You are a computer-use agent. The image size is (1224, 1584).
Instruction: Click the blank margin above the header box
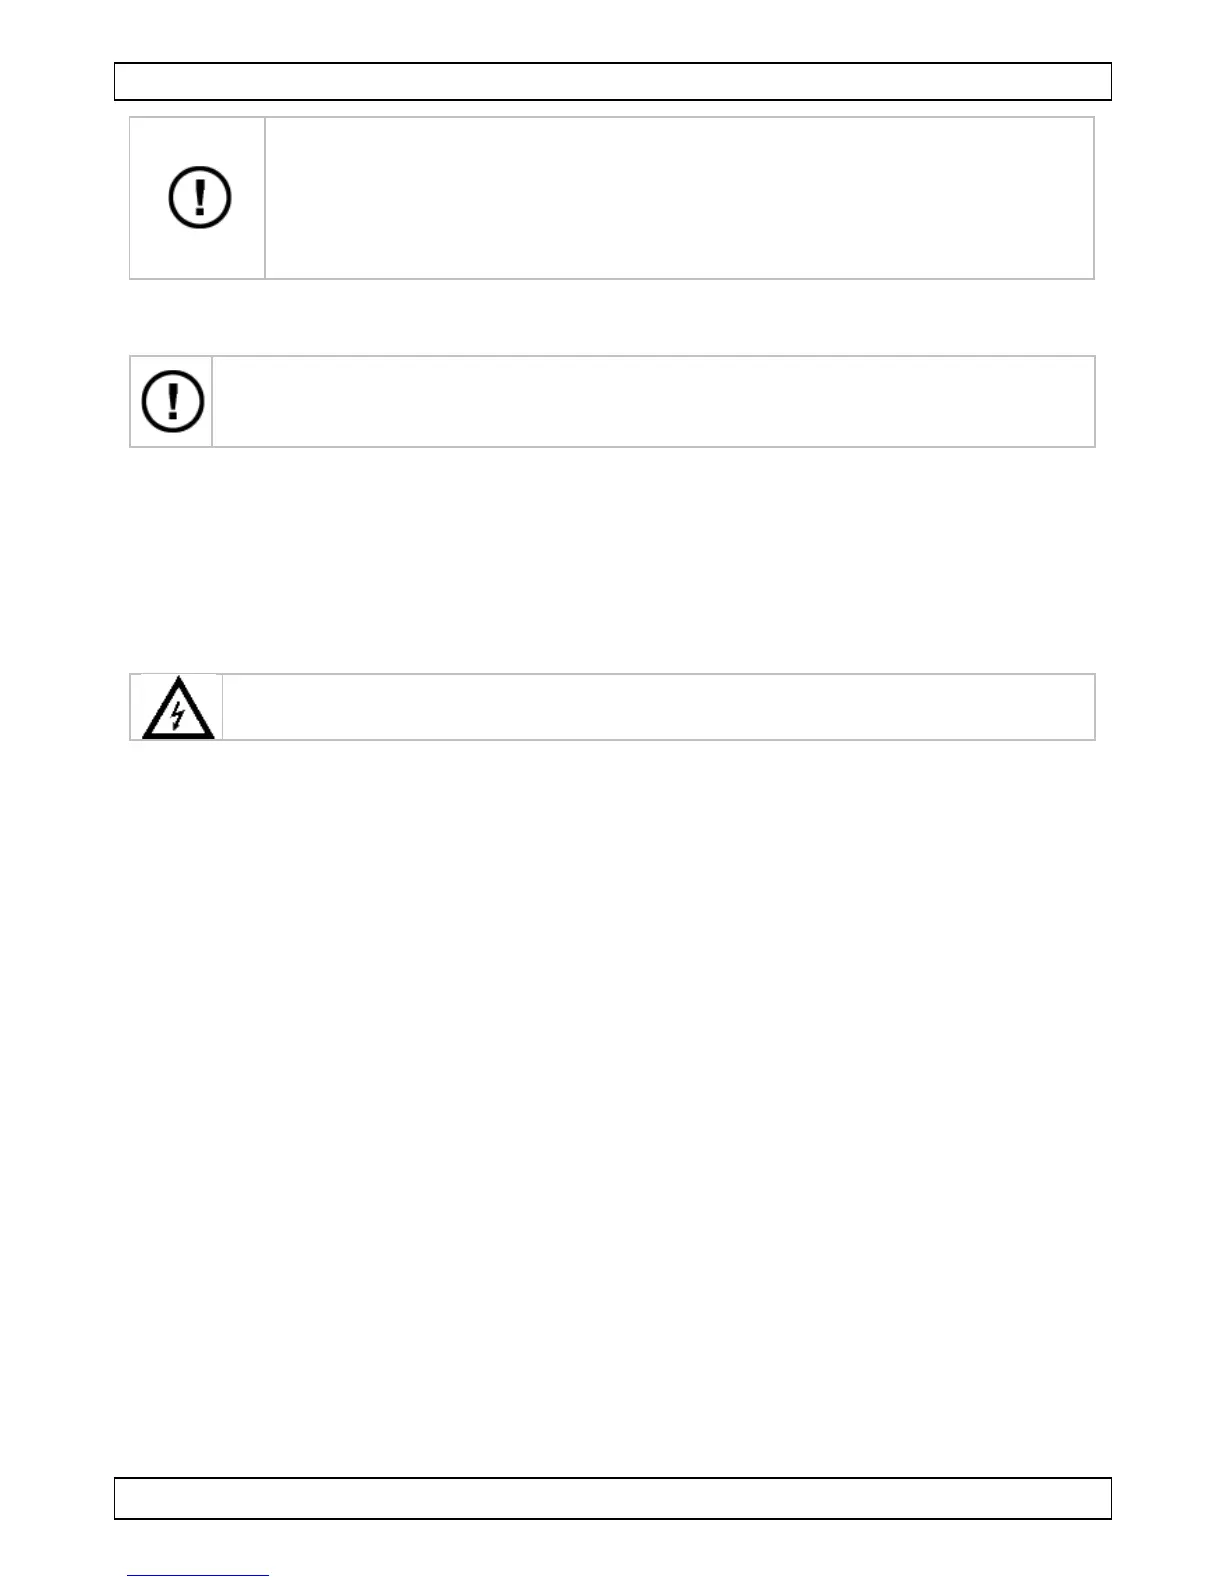pyautogui.click(x=612, y=30)
